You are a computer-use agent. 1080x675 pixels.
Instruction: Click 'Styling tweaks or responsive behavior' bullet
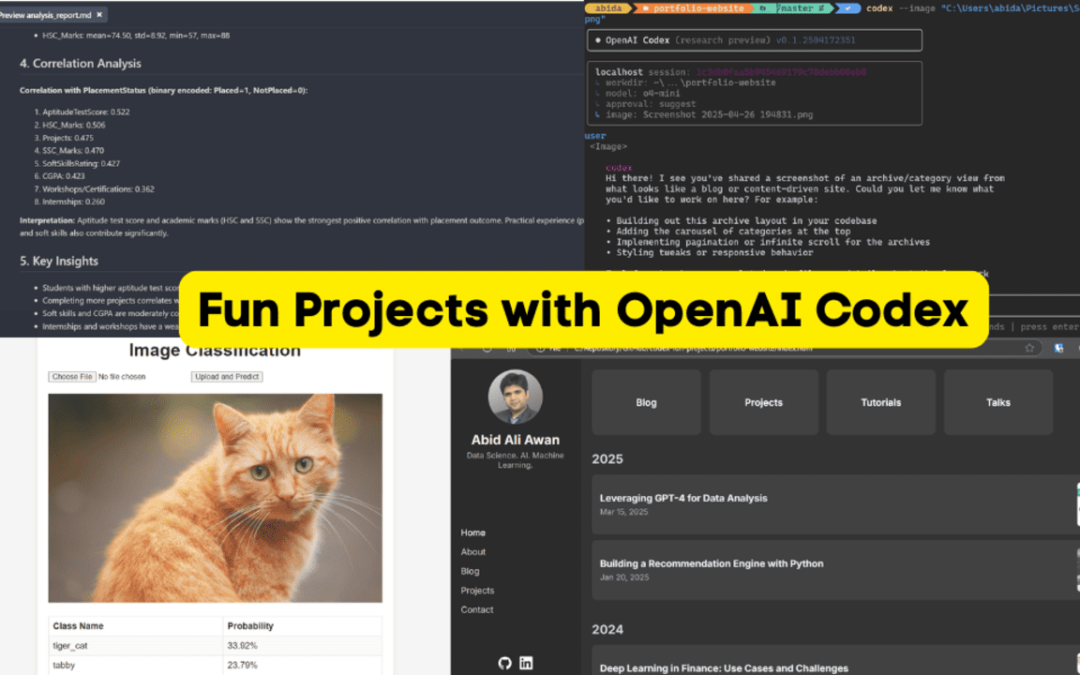(709, 253)
